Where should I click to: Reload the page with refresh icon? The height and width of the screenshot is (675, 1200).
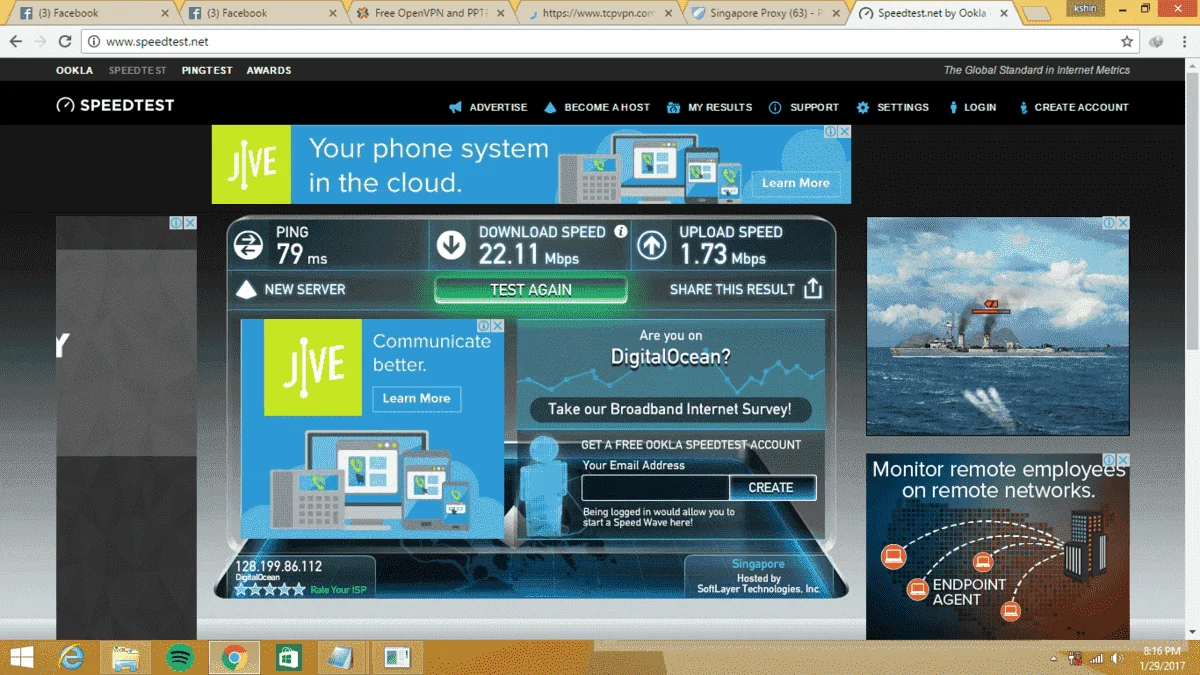(x=65, y=42)
